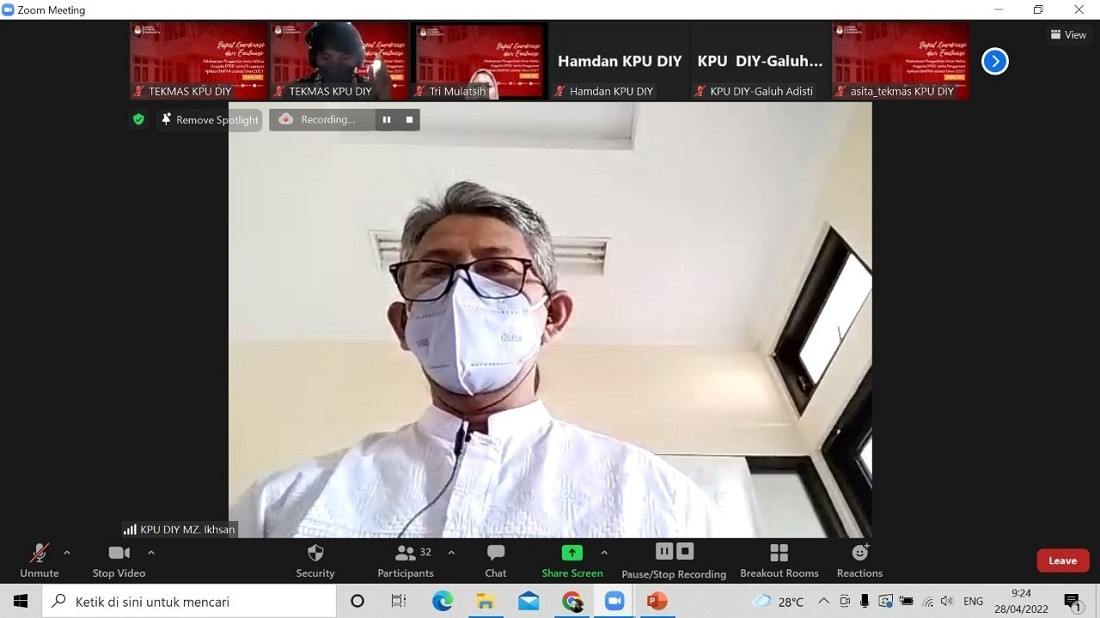Viewport: 1100px width, 618px height.
Task: Open the Security shield icon
Action: point(315,554)
